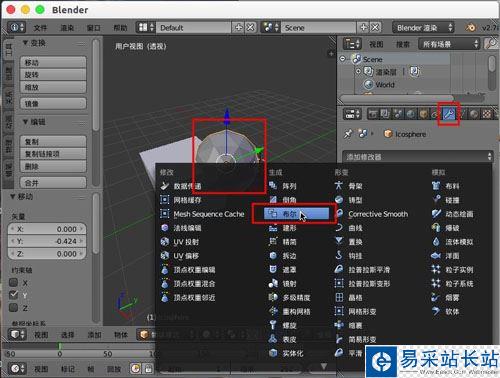Enable the X constraint axis checkbox
Viewport: 500px width, 378px height.
(x=13, y=283)
